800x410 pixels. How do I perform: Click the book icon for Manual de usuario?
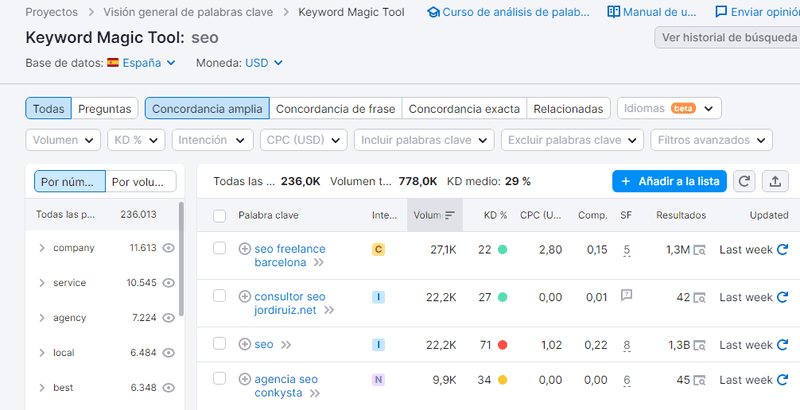614,12
